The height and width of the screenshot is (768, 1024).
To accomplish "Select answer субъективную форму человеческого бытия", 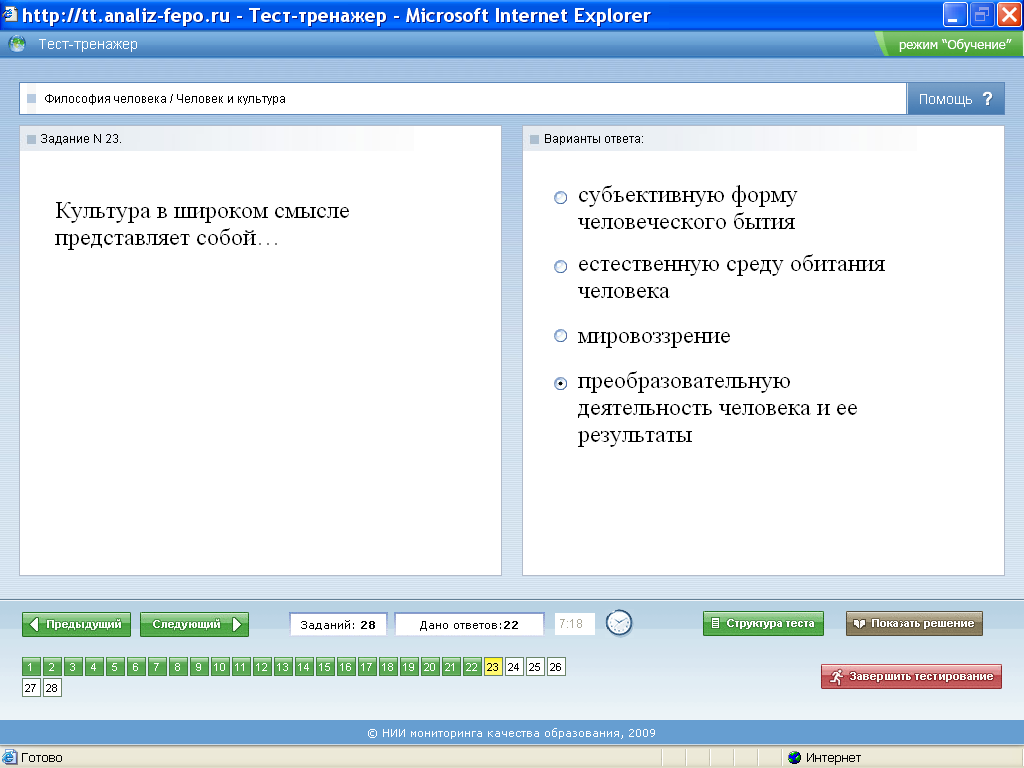I will tap(560, 197).
